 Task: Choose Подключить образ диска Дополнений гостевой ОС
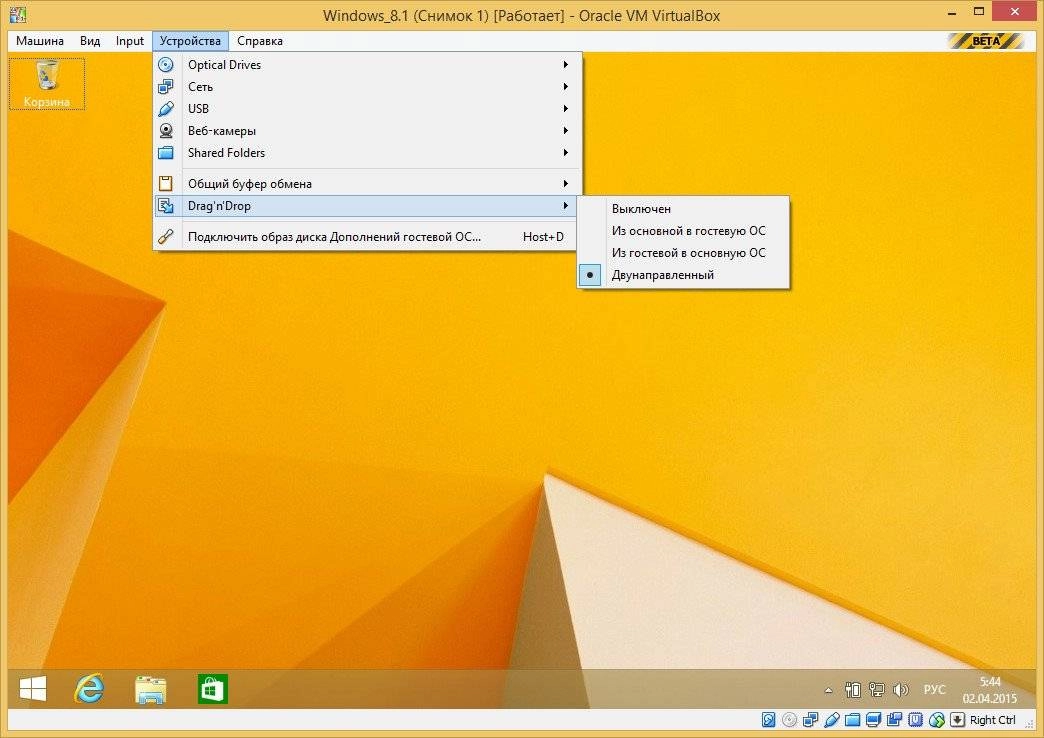368,236
